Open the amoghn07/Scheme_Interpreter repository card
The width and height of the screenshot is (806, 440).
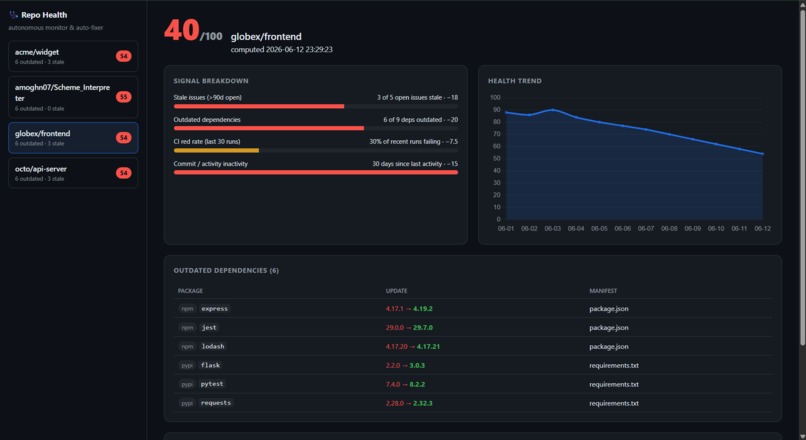point(73,97)
